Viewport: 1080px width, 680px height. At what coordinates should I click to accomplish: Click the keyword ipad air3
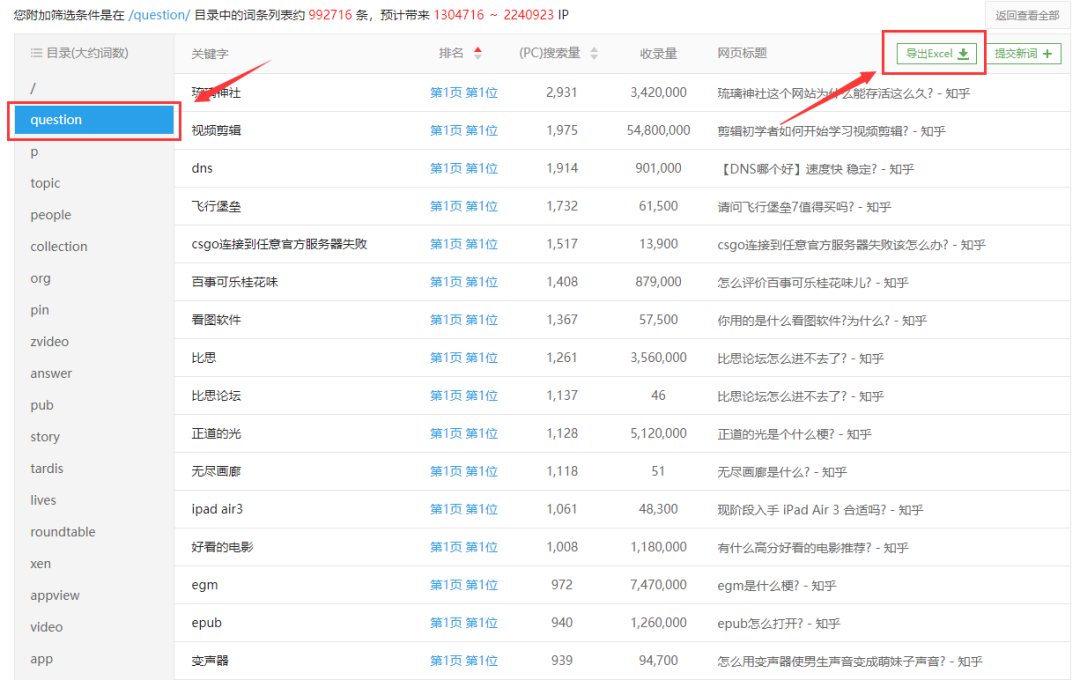tap(217, 509)
